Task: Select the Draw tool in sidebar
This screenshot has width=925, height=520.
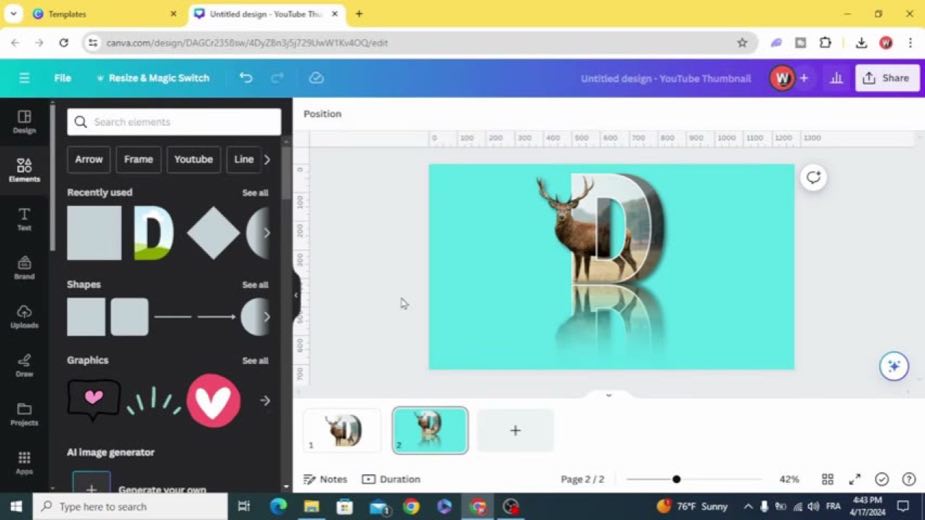Action: pyautogui.click(x=24, y=365)
